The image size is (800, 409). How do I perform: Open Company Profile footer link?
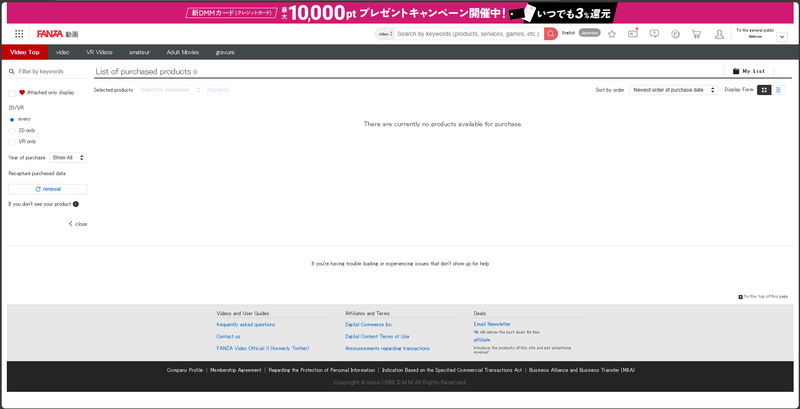[x=185, y=370]
